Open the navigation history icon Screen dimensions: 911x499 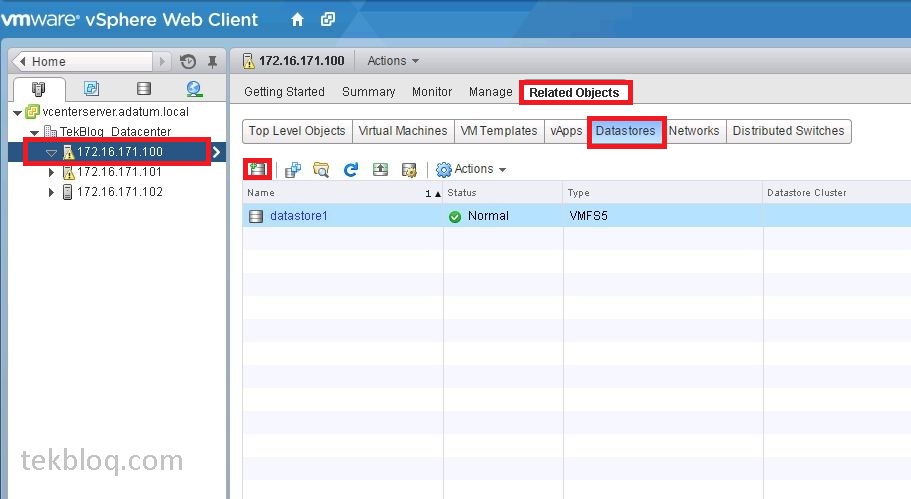coord(188,61)
